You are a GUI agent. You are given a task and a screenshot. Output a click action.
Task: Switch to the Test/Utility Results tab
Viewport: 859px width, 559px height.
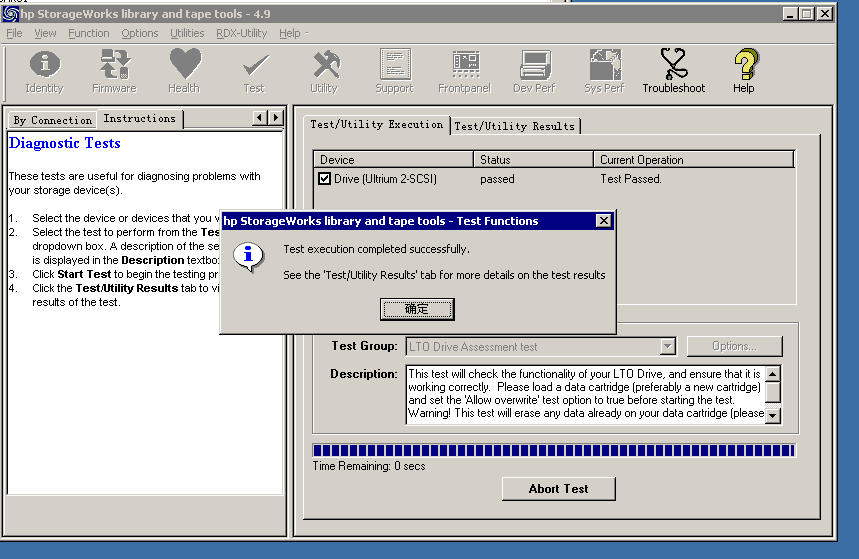(x=514, y=126)
